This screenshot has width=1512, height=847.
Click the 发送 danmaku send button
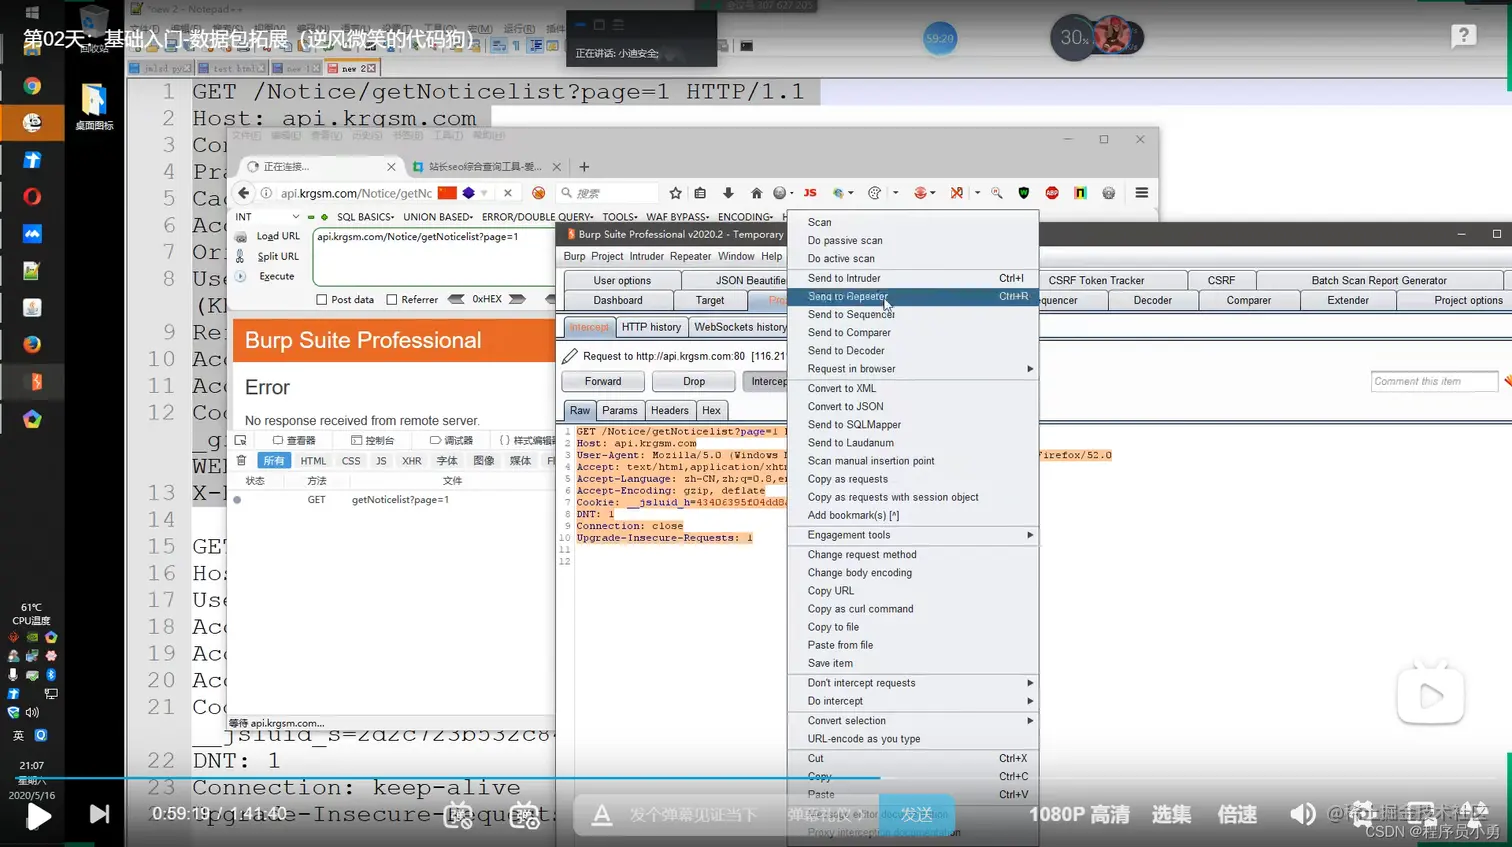(x=917, y=815)
